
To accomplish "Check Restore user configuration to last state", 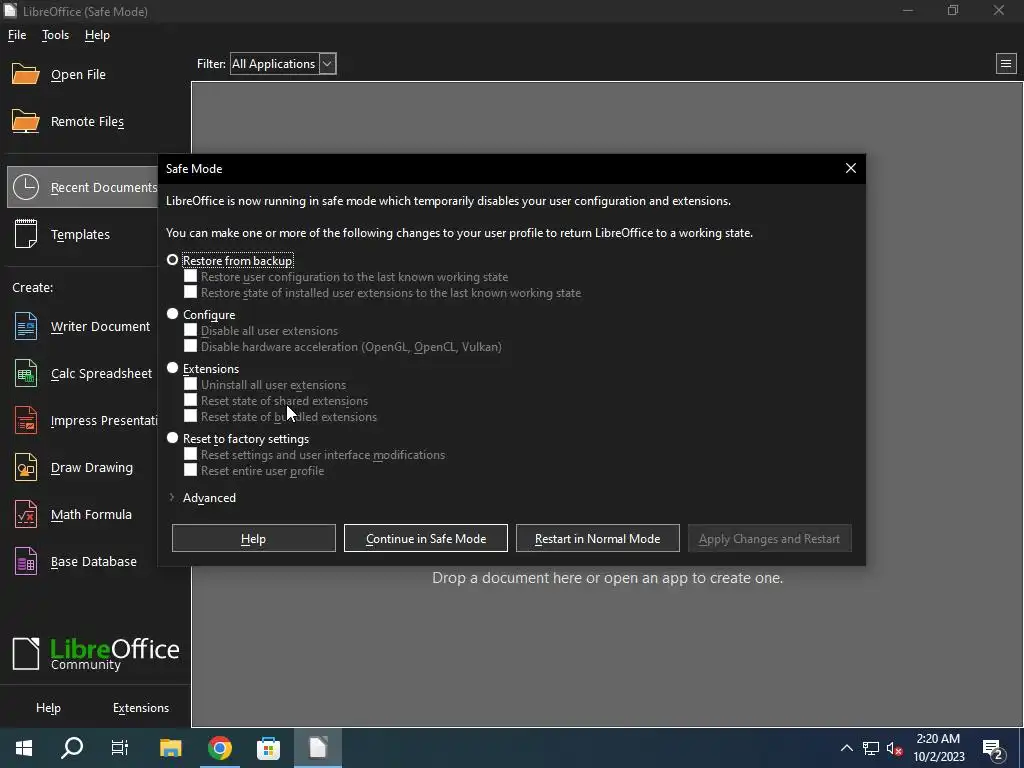I will (x=190, y=276).
